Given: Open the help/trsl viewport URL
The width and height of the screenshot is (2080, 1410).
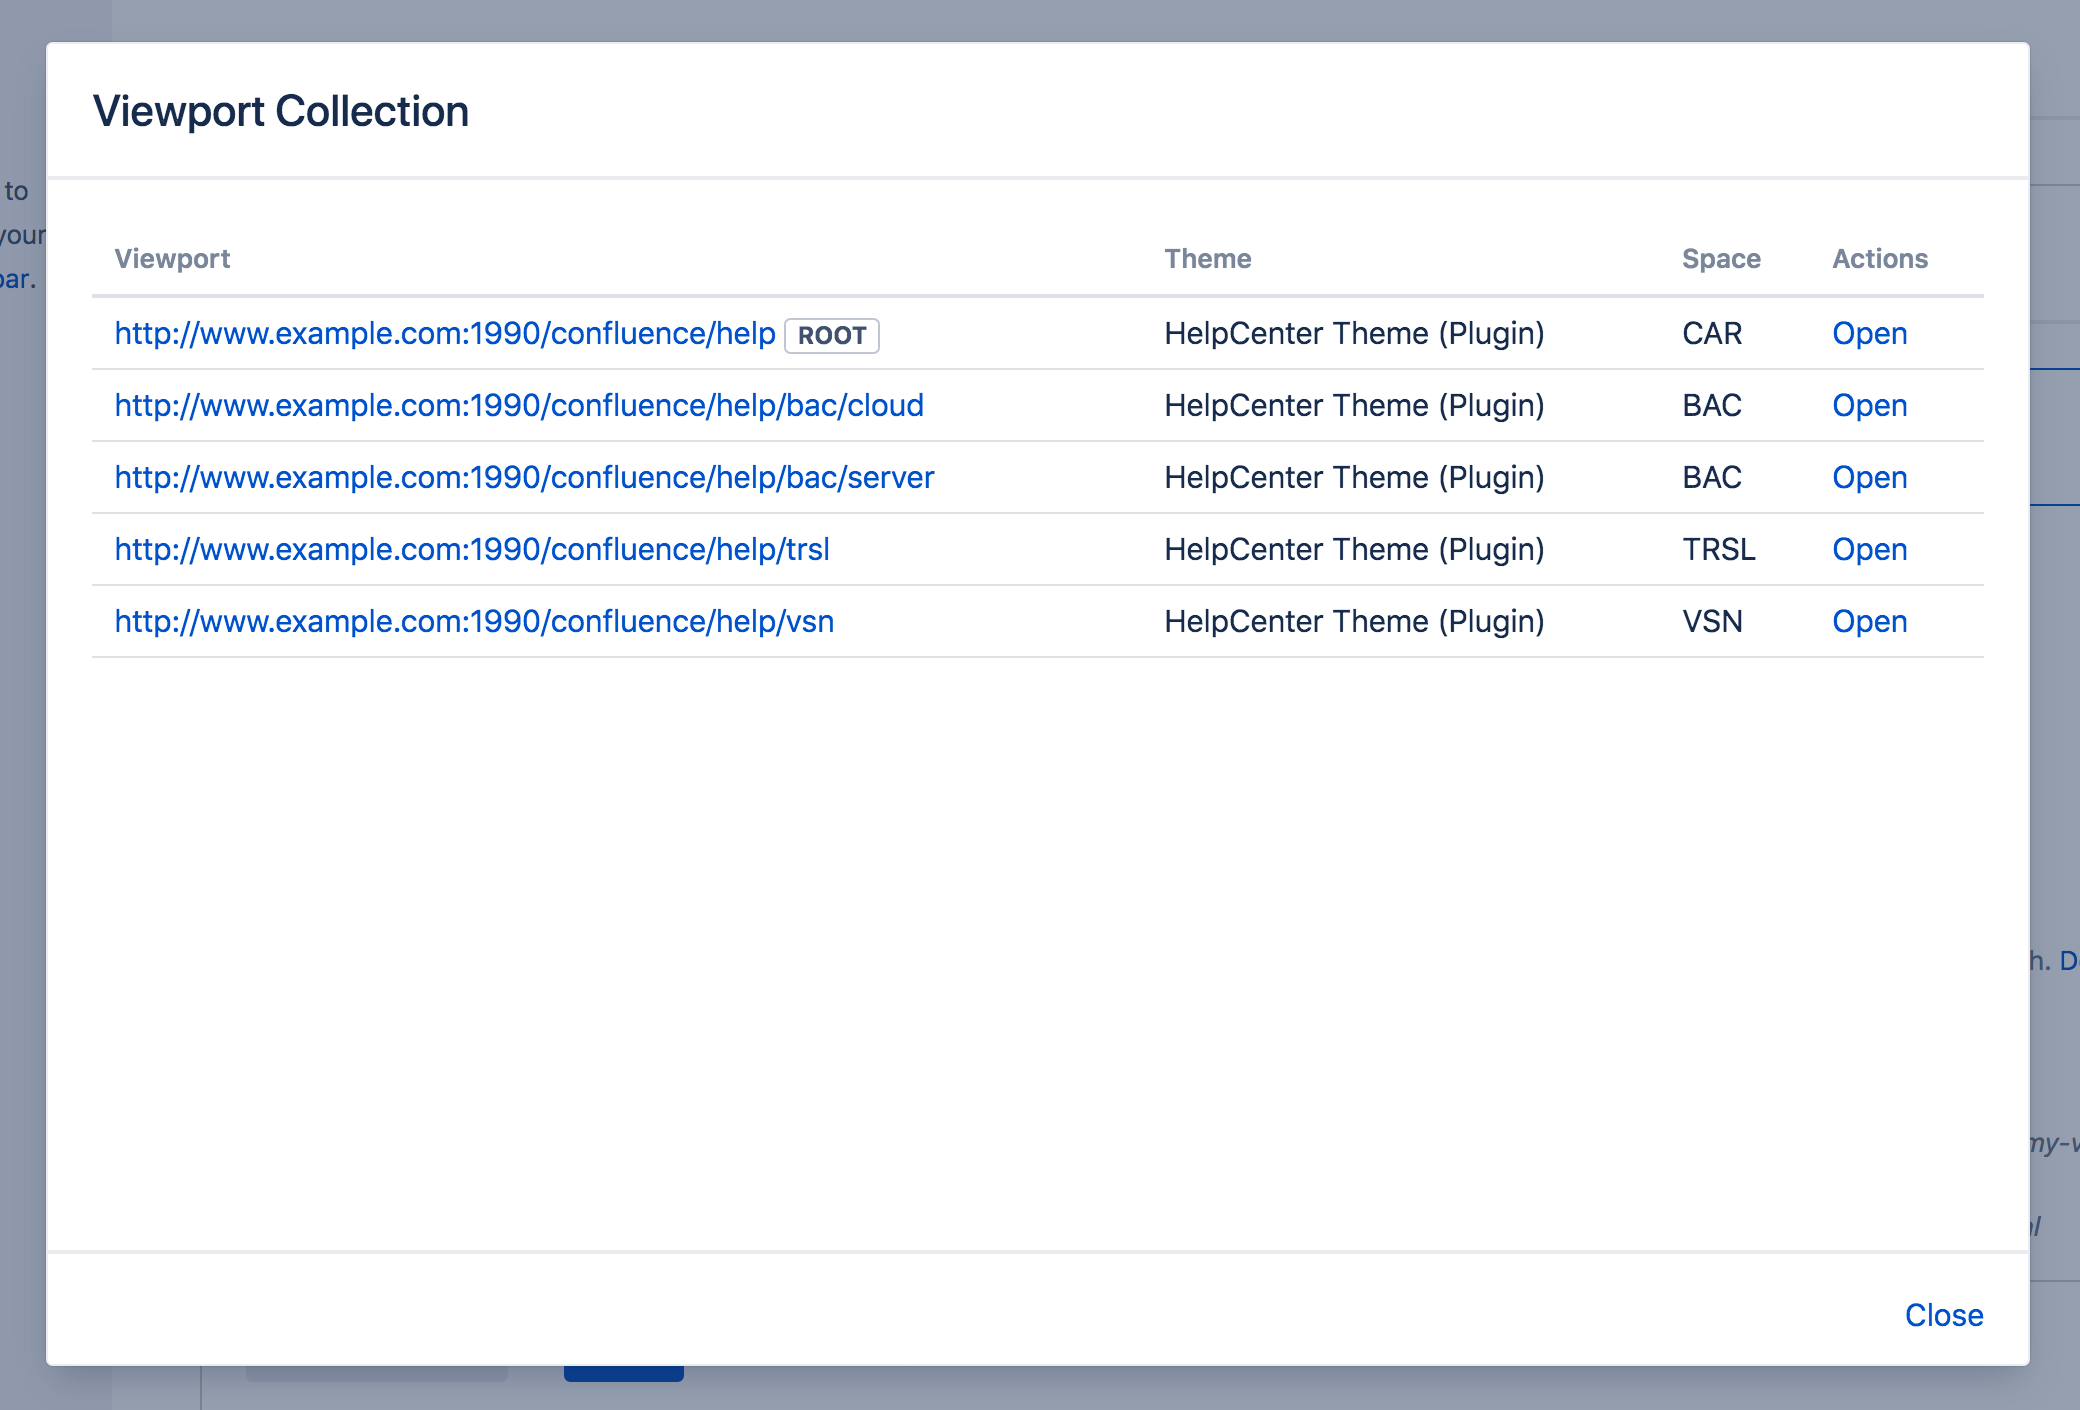Looking at the screenshot, I should (x=471, y=549).
